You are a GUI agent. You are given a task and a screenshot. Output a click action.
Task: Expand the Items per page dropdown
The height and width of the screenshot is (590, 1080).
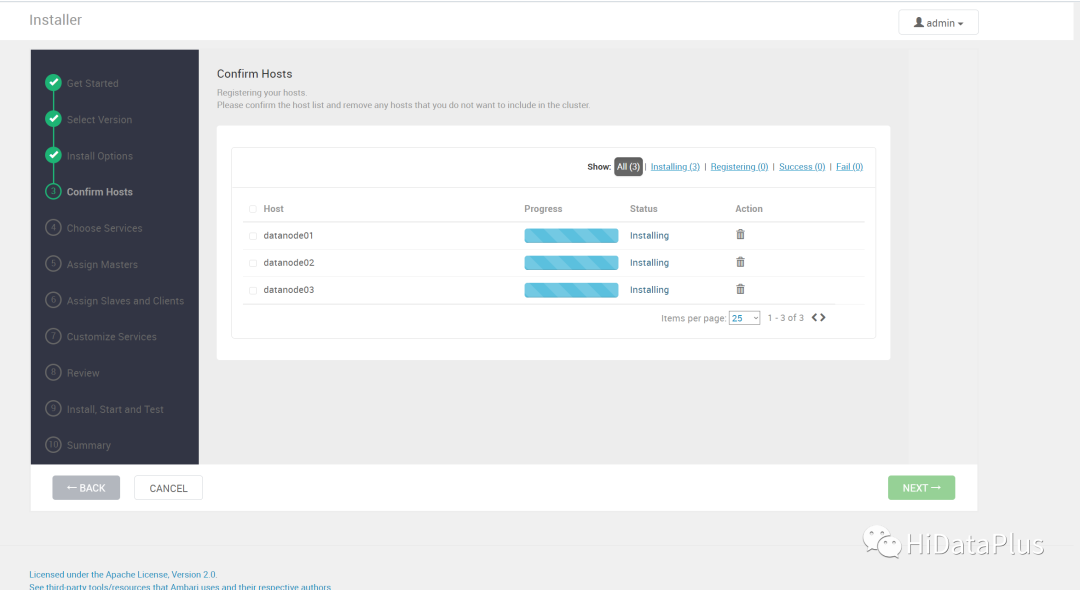[x=744, y=318]
